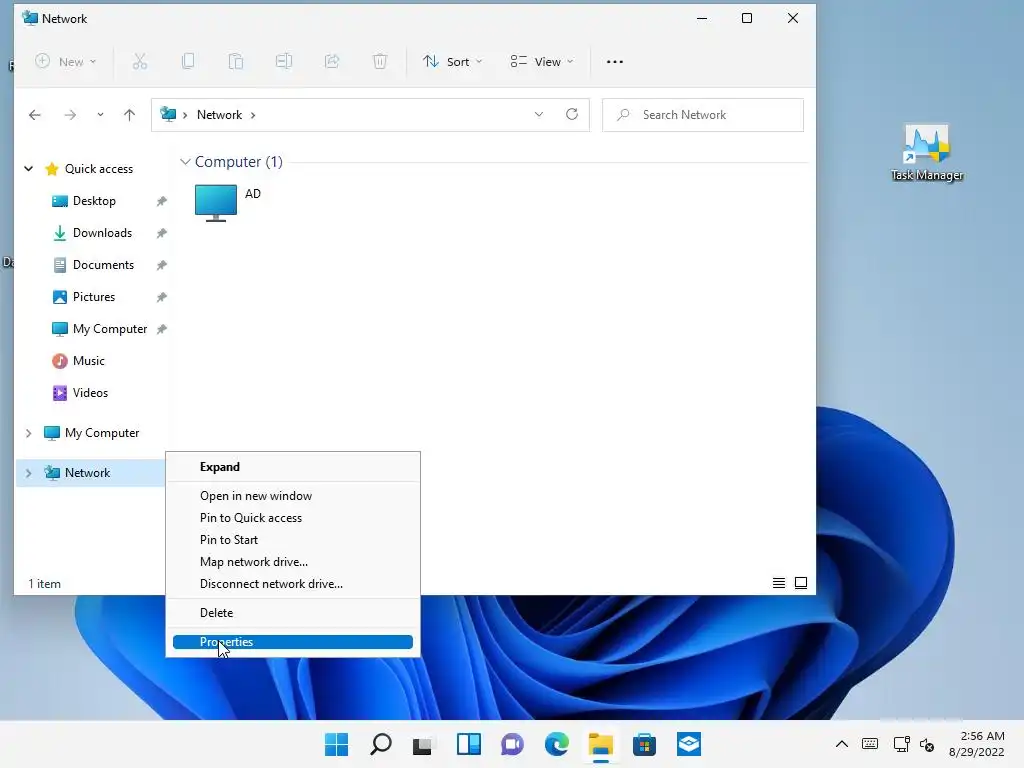Click the touch keyboard tray icon
The height and width of the screenshot is (768, 1024).
coord(870,744)
